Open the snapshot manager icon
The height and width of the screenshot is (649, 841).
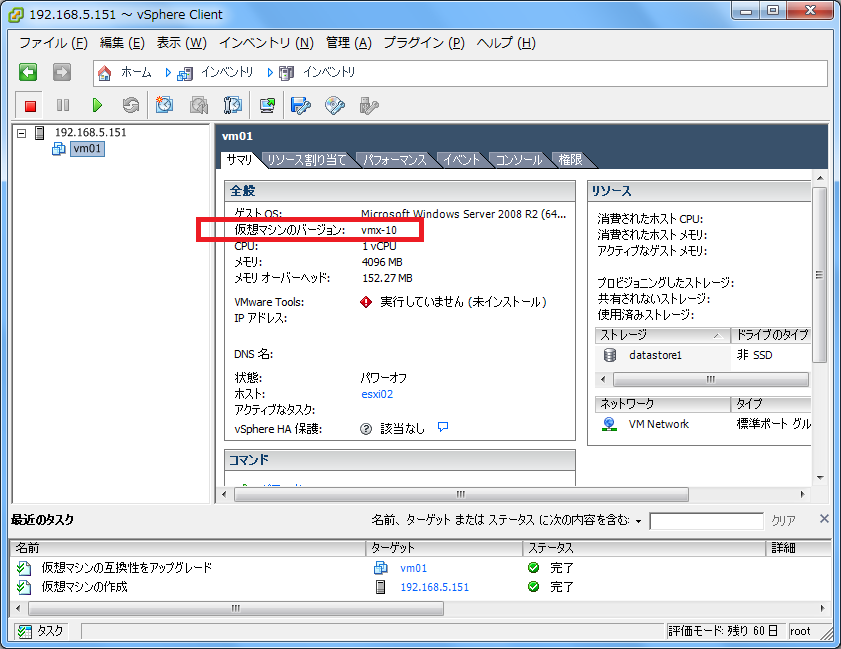click(x=233, y=105)
